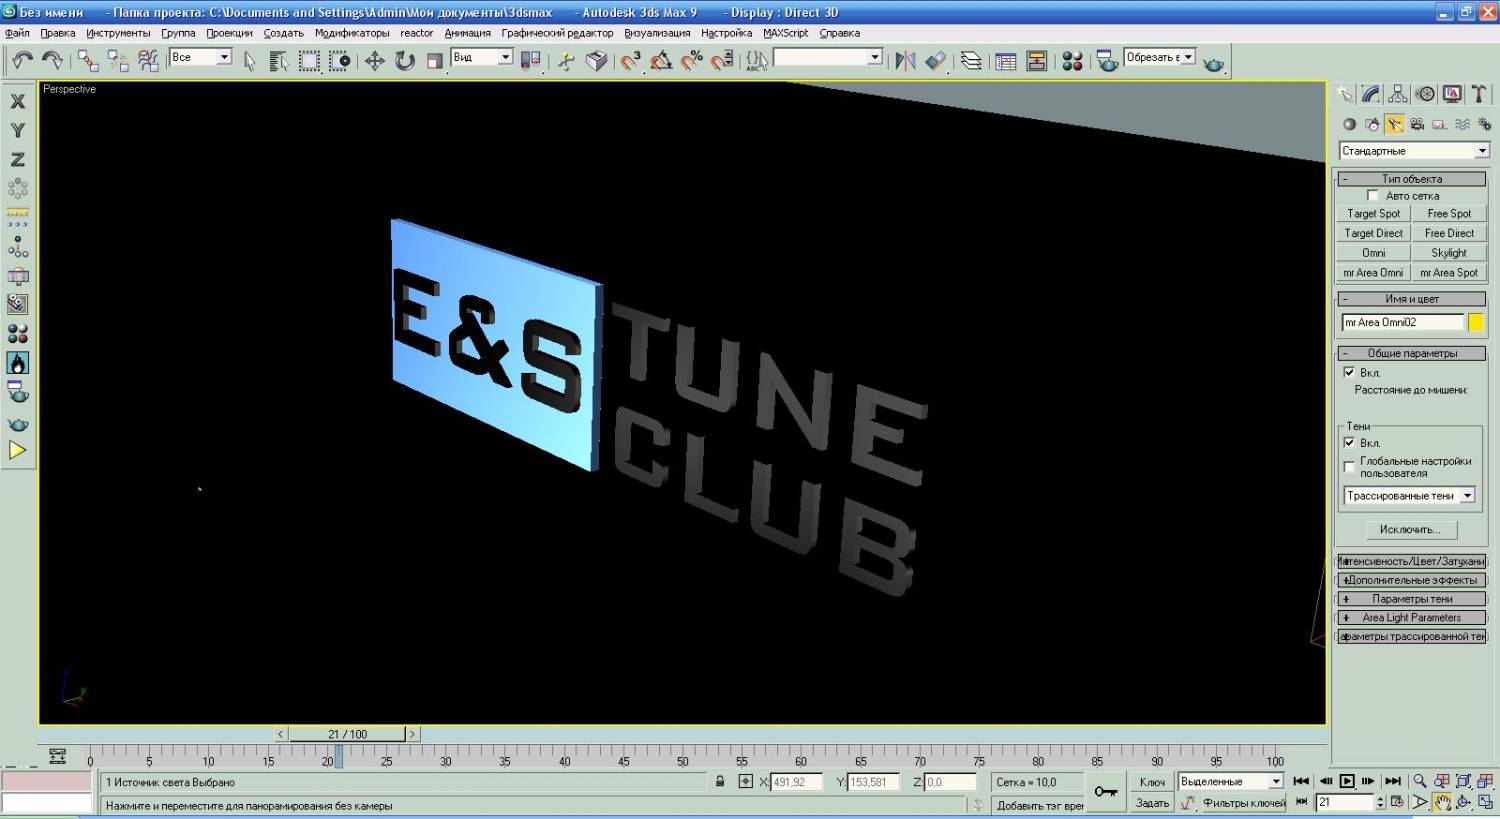The width and height of the screenshot is (1500, 819).
Task: Open the Все selection filter dropdown
Action: [201, 57]
